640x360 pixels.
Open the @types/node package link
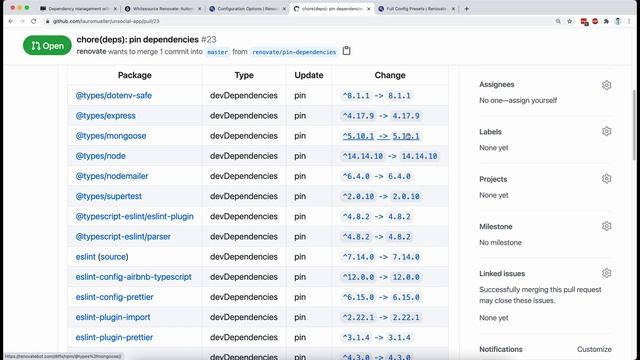tap(100, 156)
